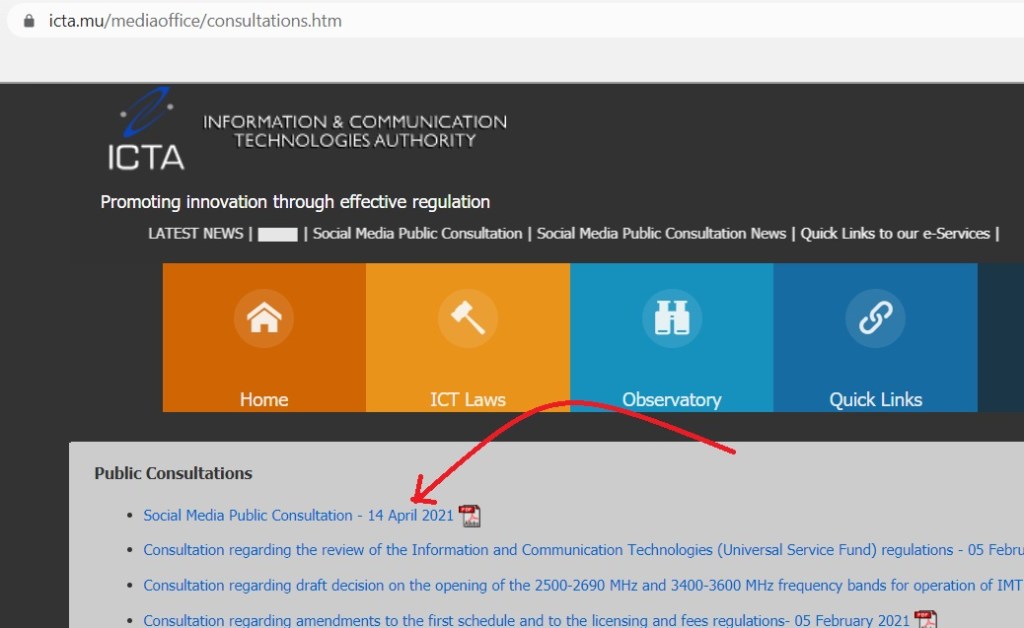Click the padlock icon in address bar
This screenshot has width=1024, height=628.
click(x=28, y=21)
